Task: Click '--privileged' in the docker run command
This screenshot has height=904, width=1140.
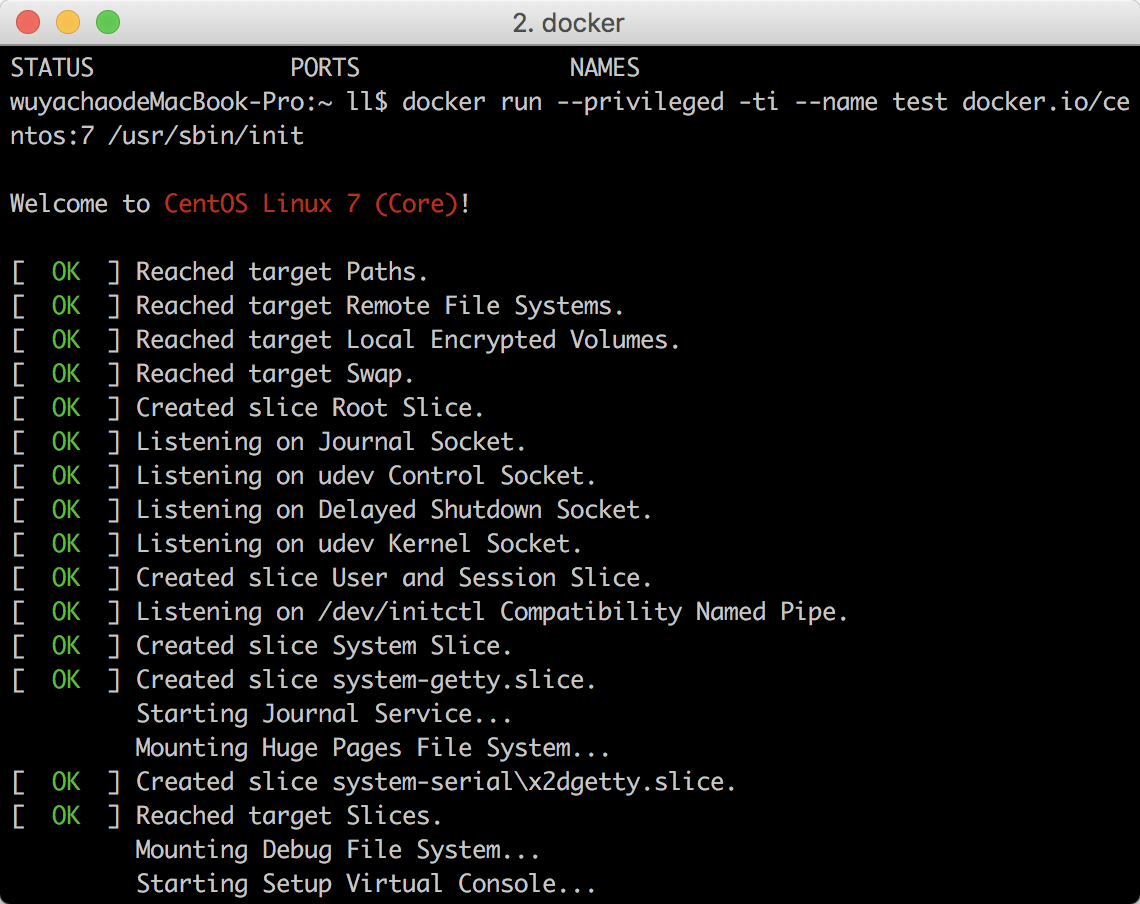Action: tap(641, 103)
